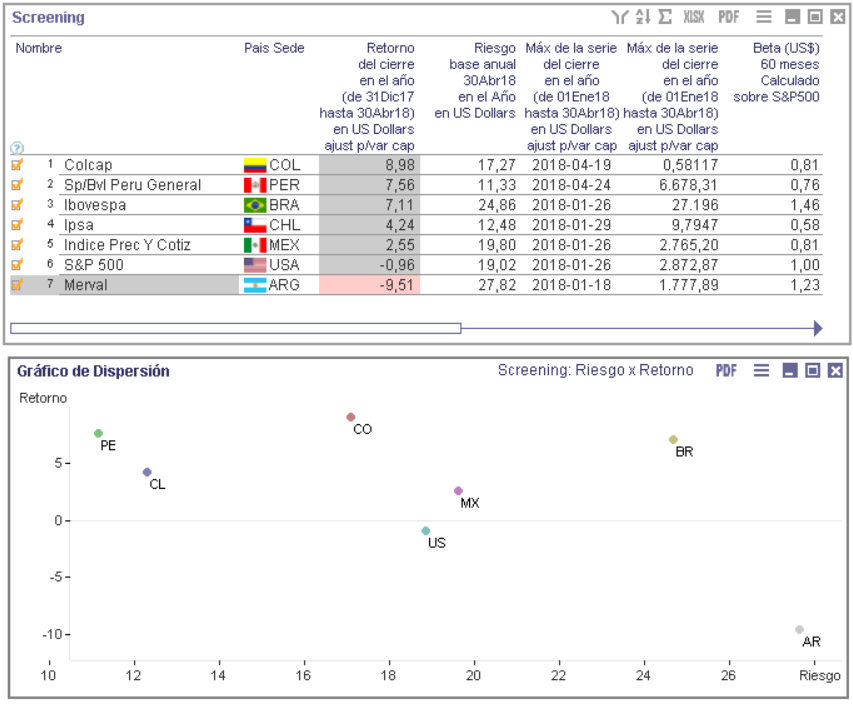Click the Argentina flag in the Merval row
The image size is (853, 704).
255,285
